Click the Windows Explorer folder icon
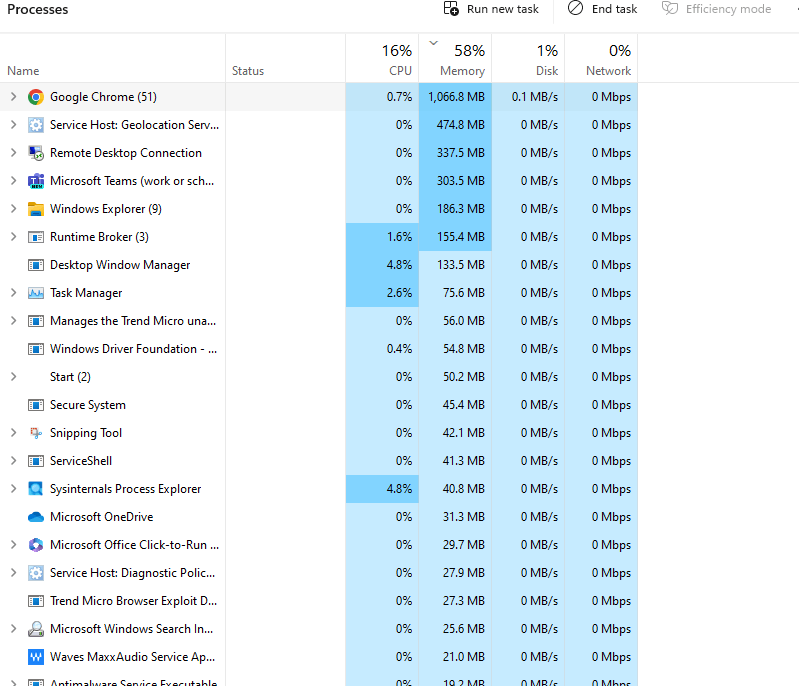The image size is (799, 686). (36, 209)
